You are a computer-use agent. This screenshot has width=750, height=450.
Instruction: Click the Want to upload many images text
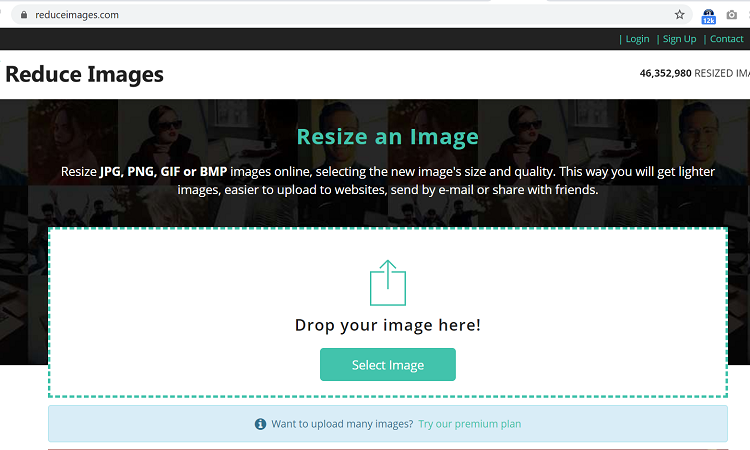[x=342, y=424]
